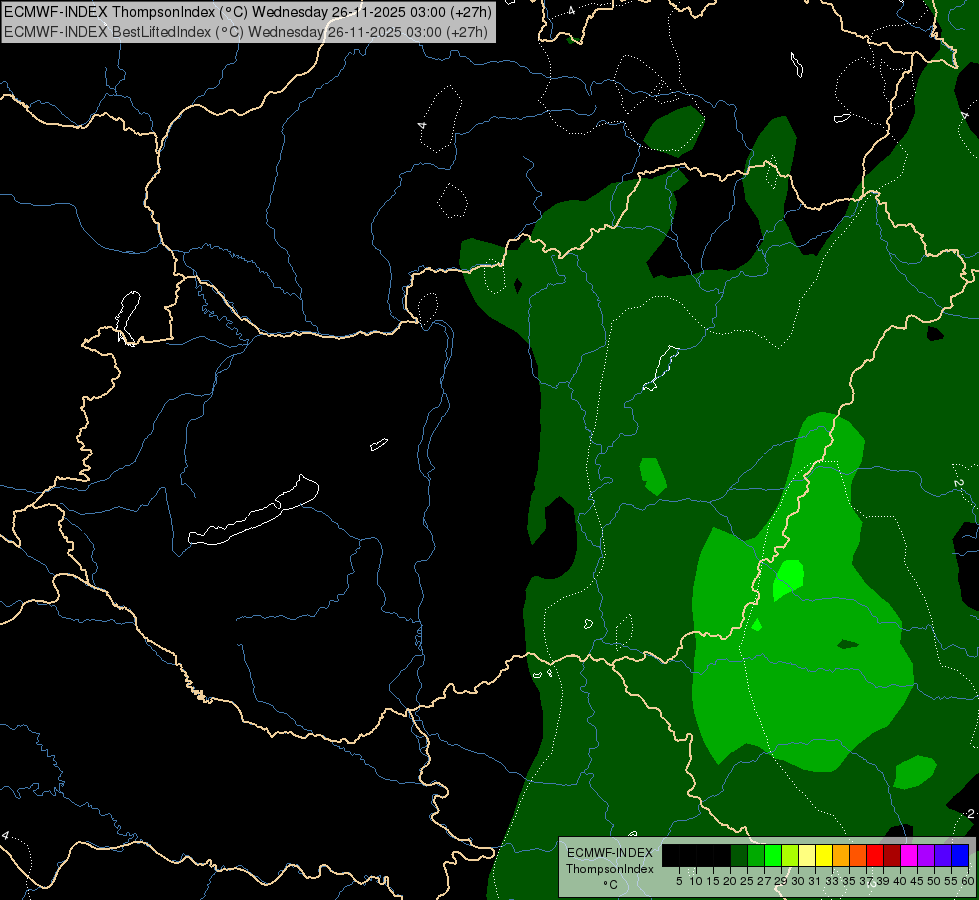Image resolution: width=979 pixels, height=900 pixels.
Task: Click the legend label 'ECMWF-INDEX'
Action: 609,853
